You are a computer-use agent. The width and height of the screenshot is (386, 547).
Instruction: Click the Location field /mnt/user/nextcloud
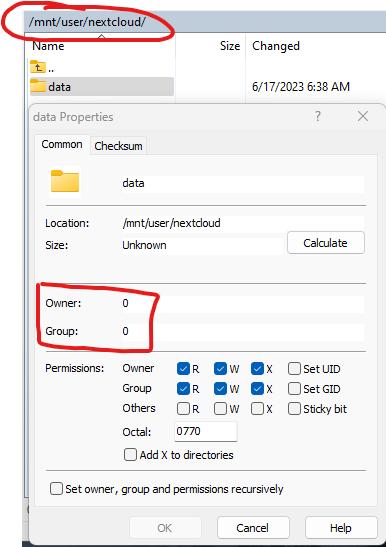point(243,223)
